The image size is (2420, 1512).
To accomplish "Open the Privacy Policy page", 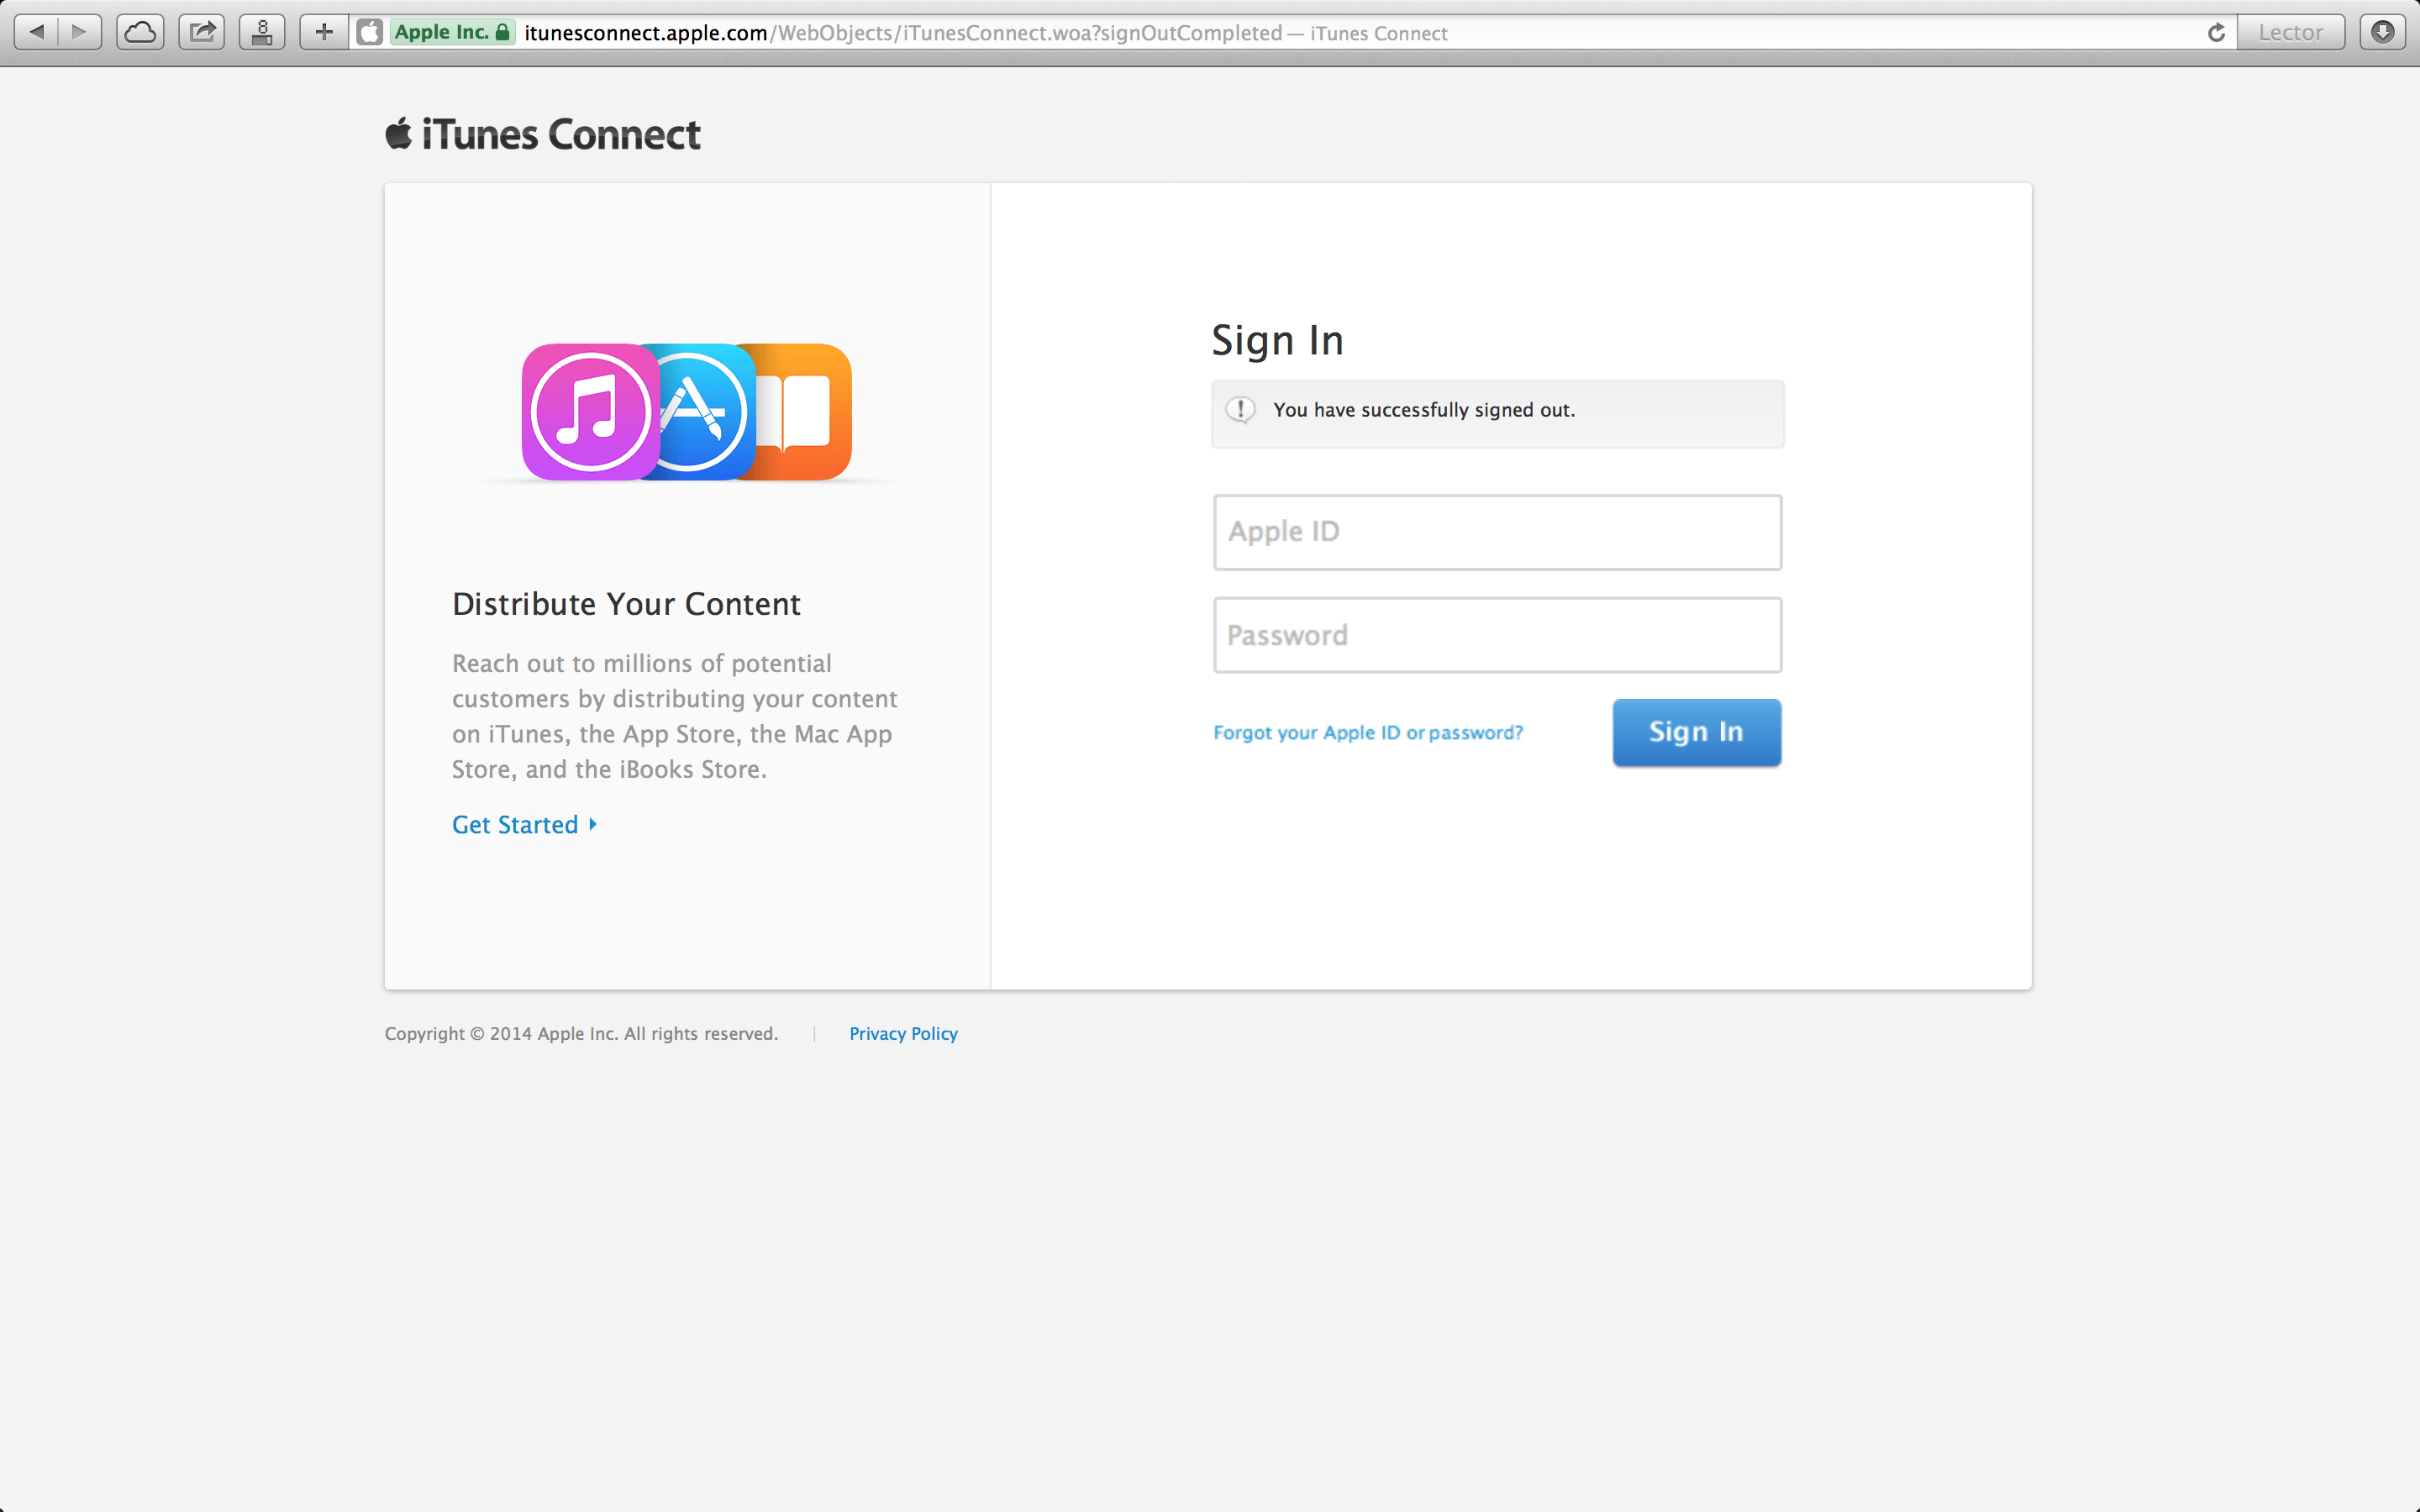I will 903,1033.
